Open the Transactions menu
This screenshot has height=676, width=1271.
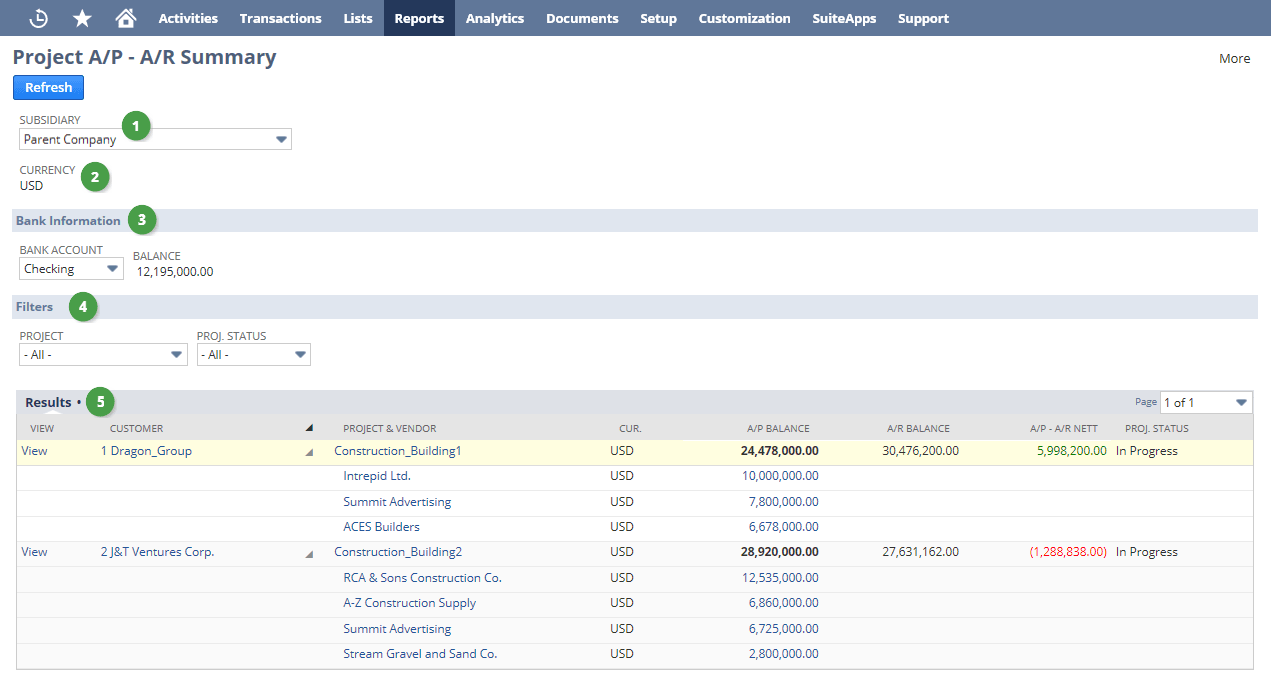pyautogui.click(x=280, y=18)
